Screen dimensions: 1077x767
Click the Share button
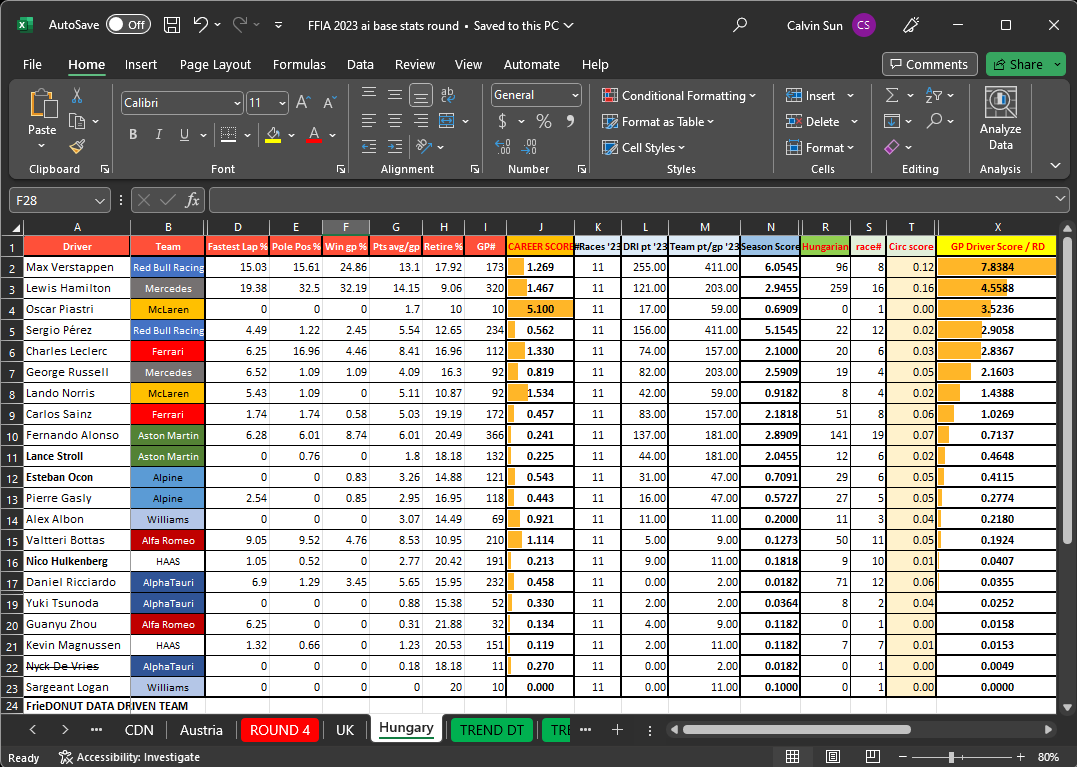[1026, 65]
